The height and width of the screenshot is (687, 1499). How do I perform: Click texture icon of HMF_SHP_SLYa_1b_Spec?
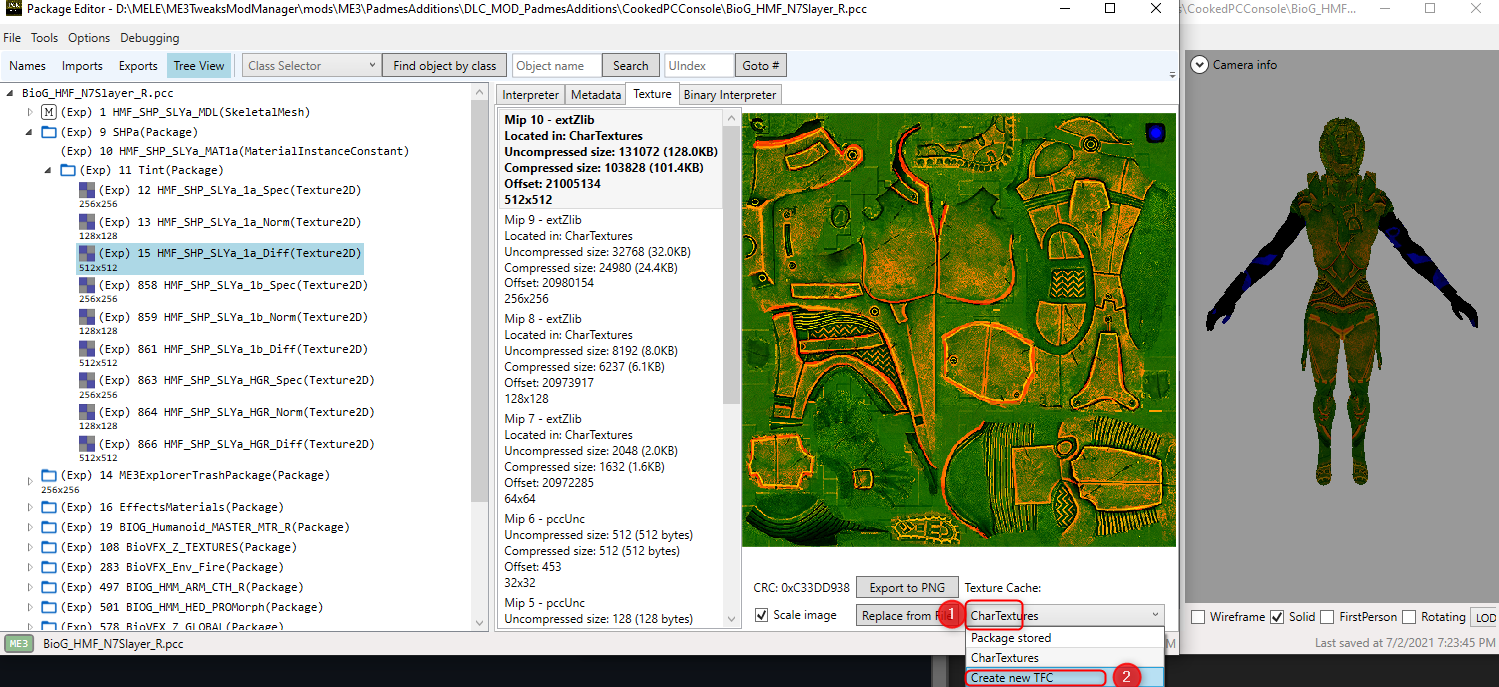(87, 285)
